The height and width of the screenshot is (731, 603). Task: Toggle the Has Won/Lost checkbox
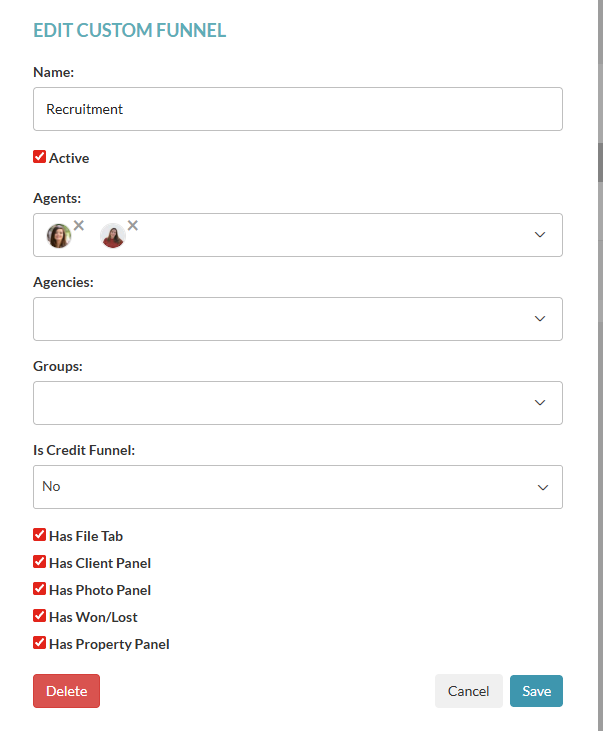40,616
